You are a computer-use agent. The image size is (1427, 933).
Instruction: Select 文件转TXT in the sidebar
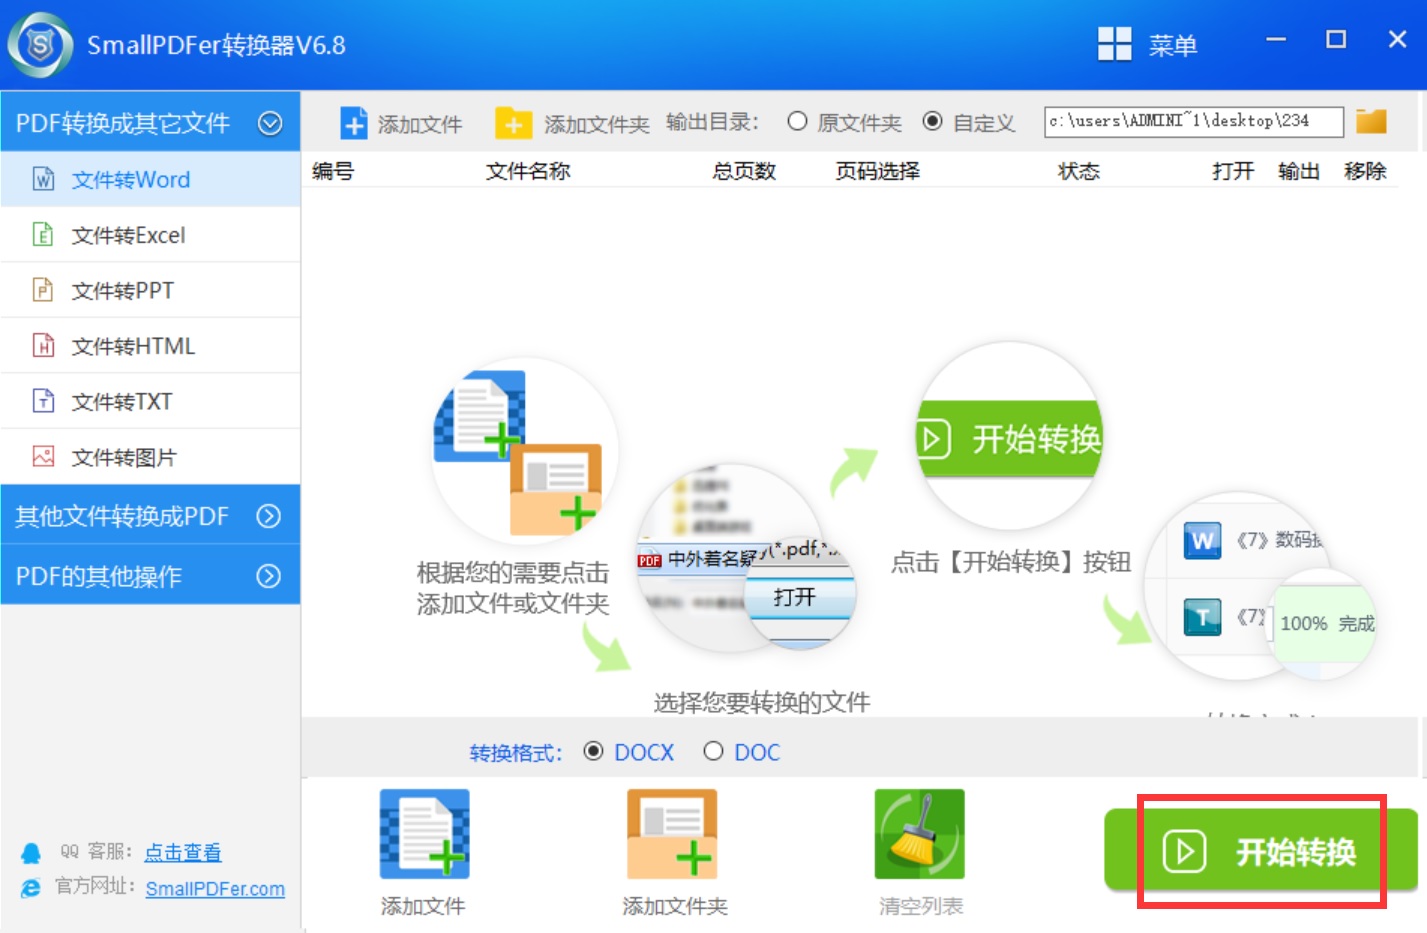150,401
